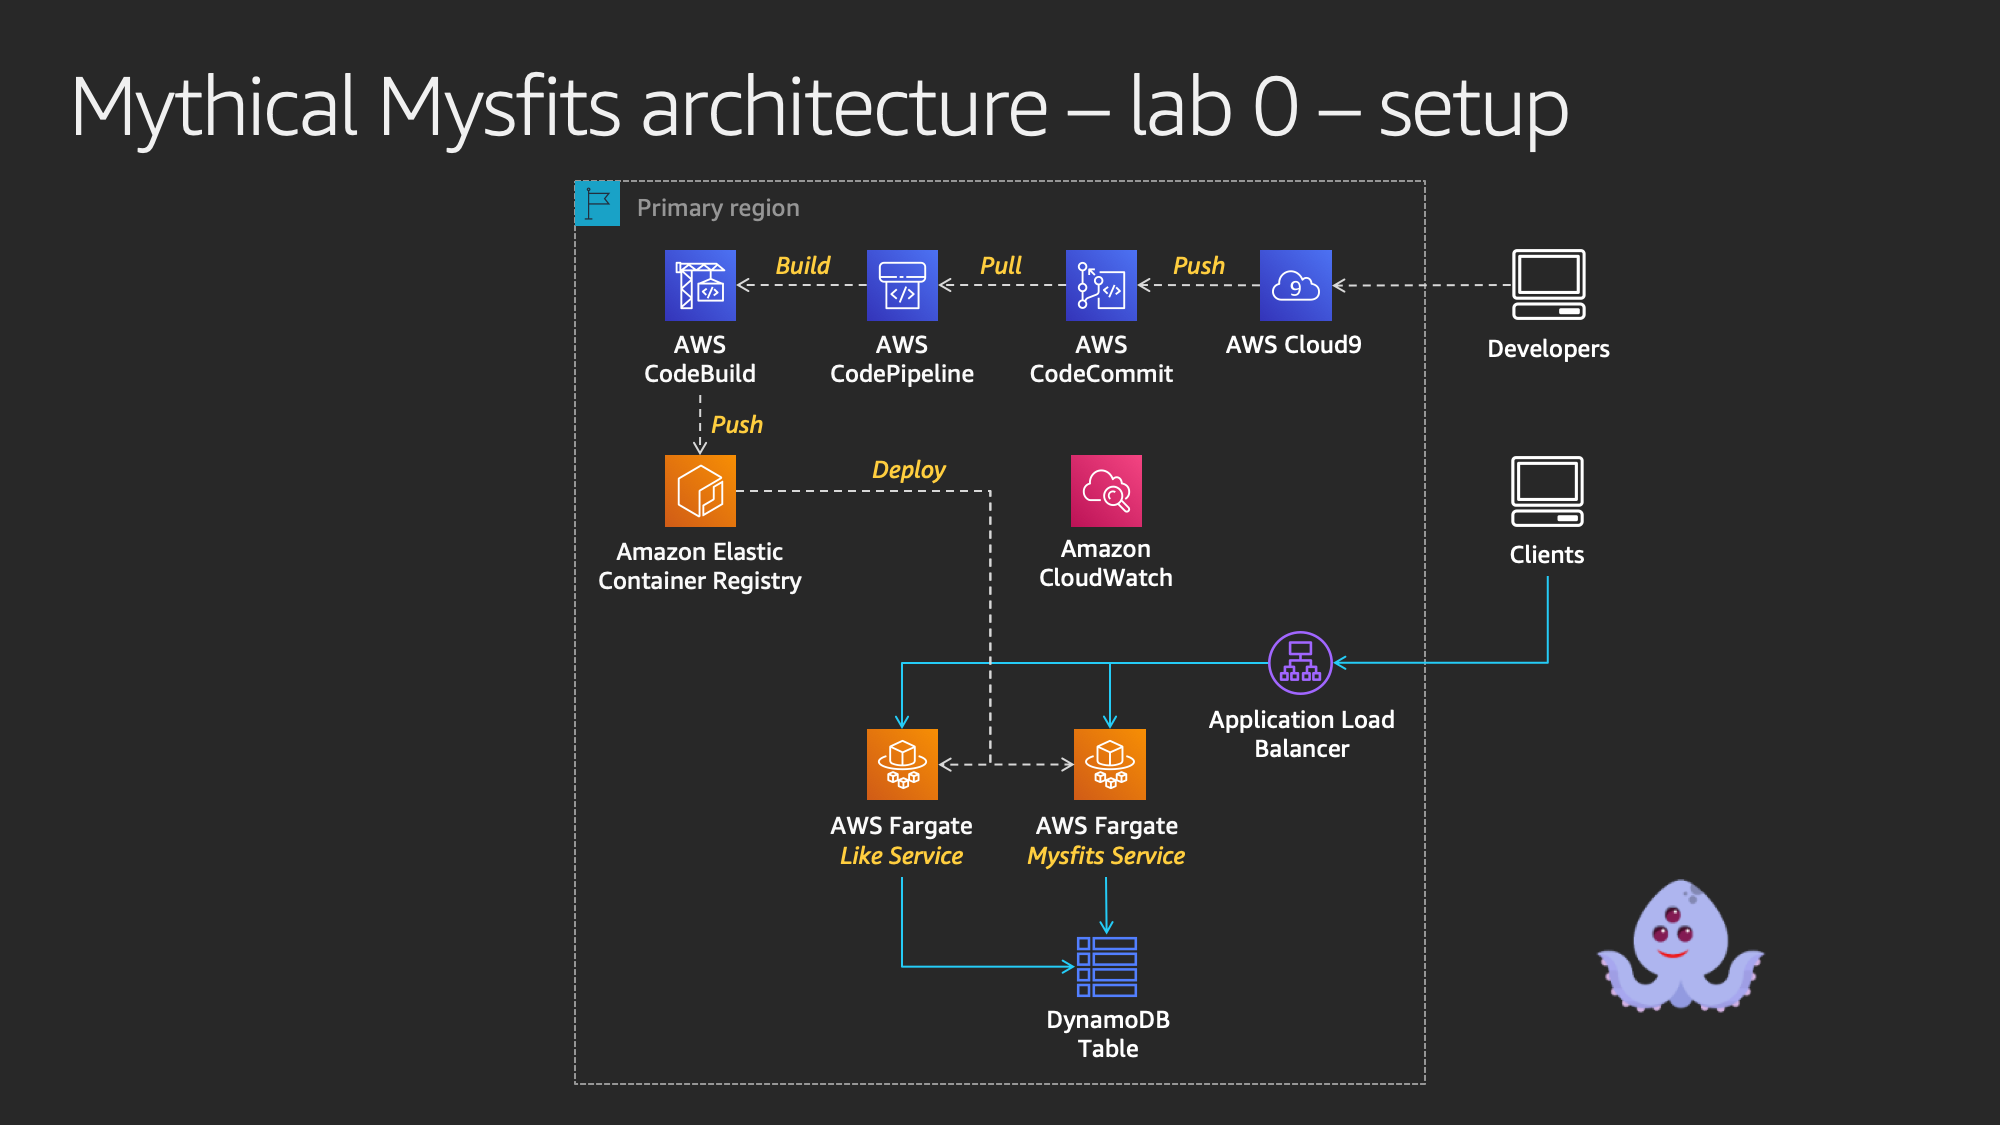Click the 'Application Load Balancer' text
The image size is (2000, 1125).
1302,734
